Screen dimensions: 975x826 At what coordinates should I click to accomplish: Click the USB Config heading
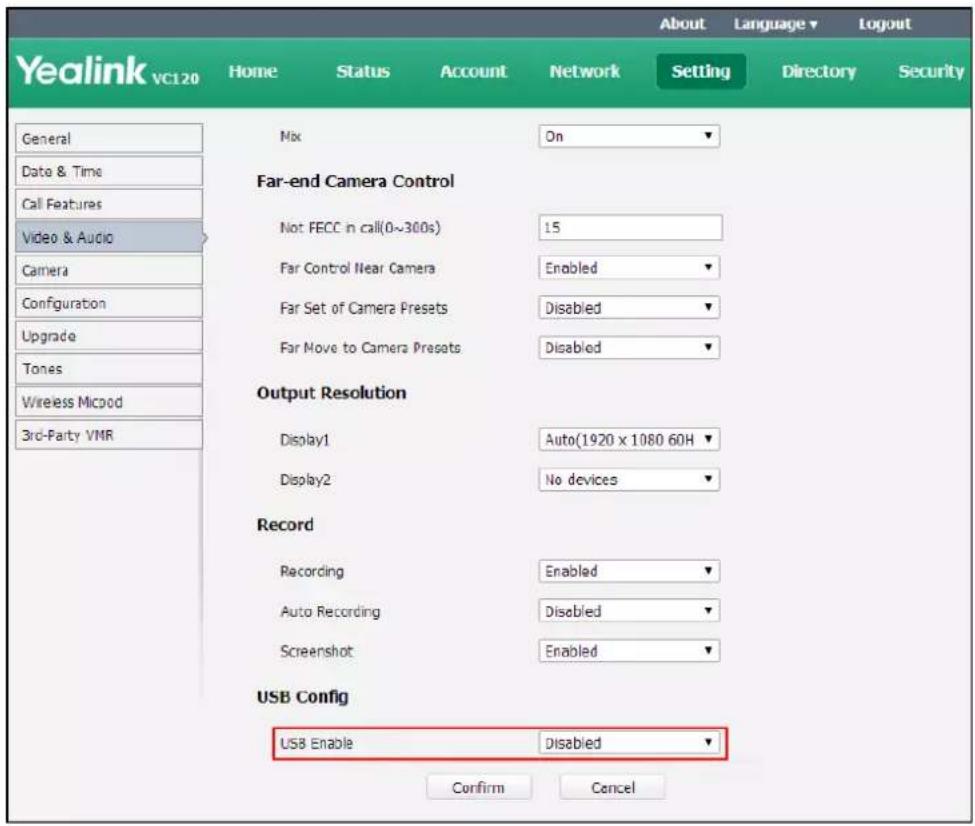tap(302, 697)
